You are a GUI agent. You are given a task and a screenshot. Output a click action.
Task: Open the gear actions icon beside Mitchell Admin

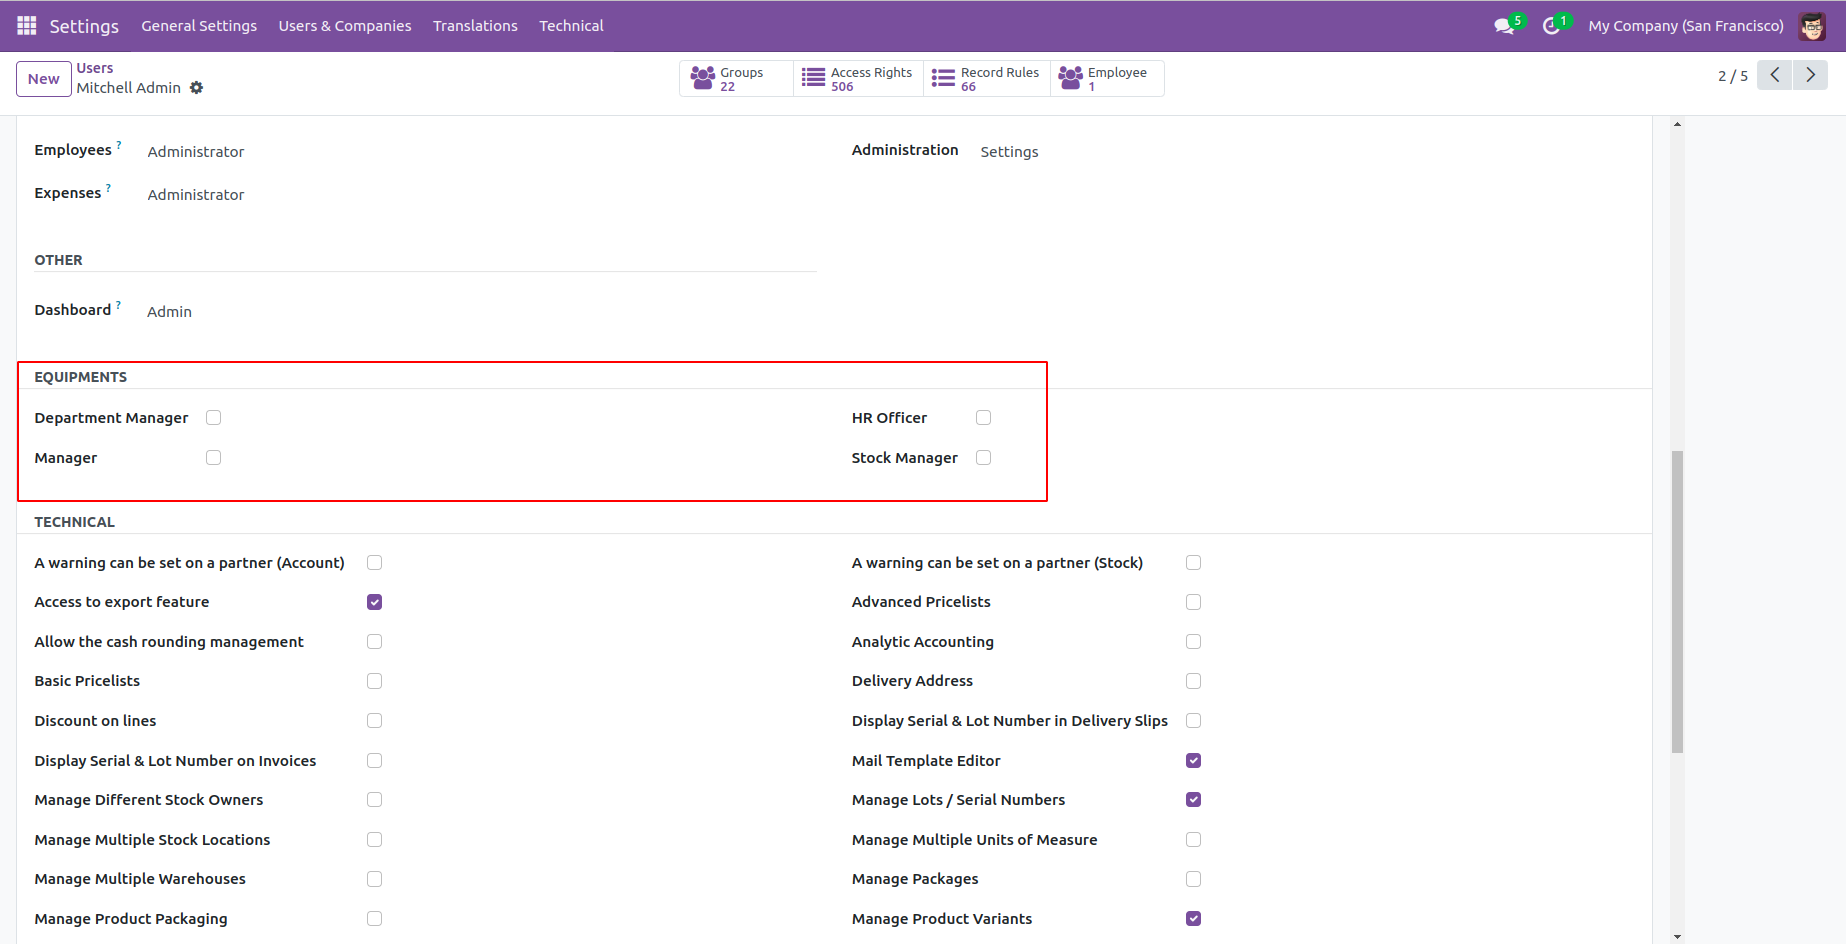(197, 88)
